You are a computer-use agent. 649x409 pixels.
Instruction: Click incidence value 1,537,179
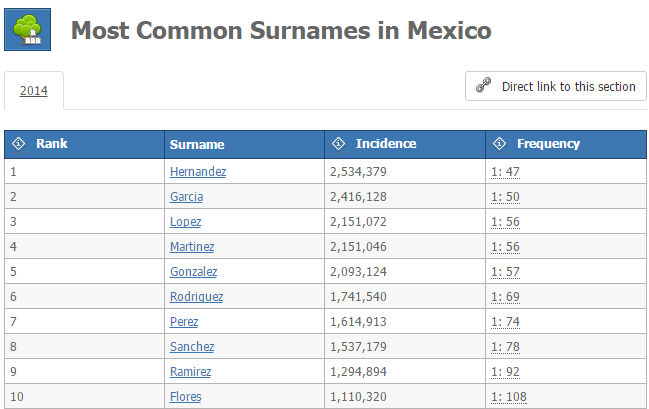coord(358,346)
